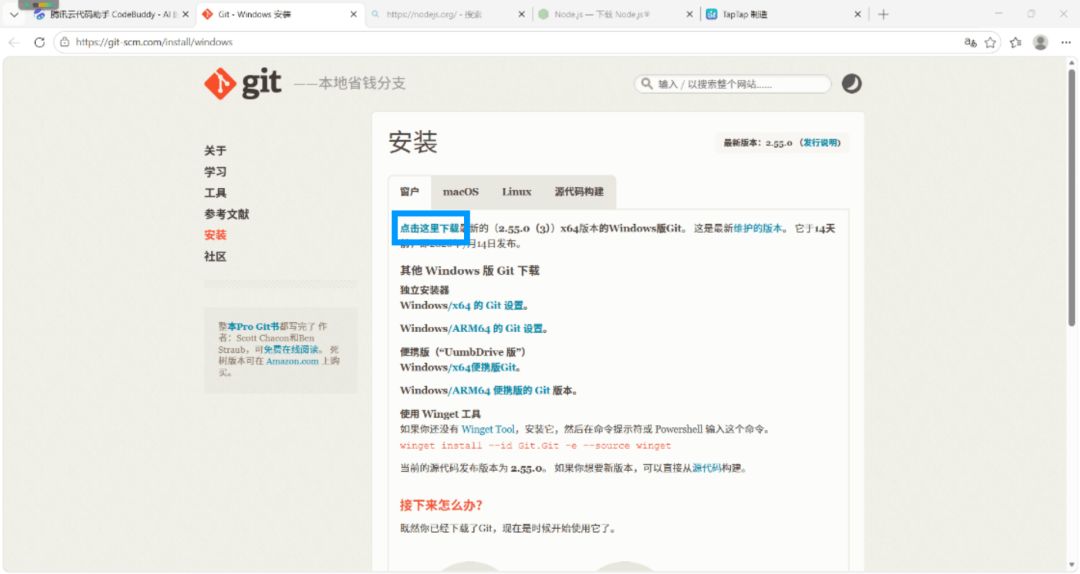Open the 安装 sidebar link

[x=215, y=235]
